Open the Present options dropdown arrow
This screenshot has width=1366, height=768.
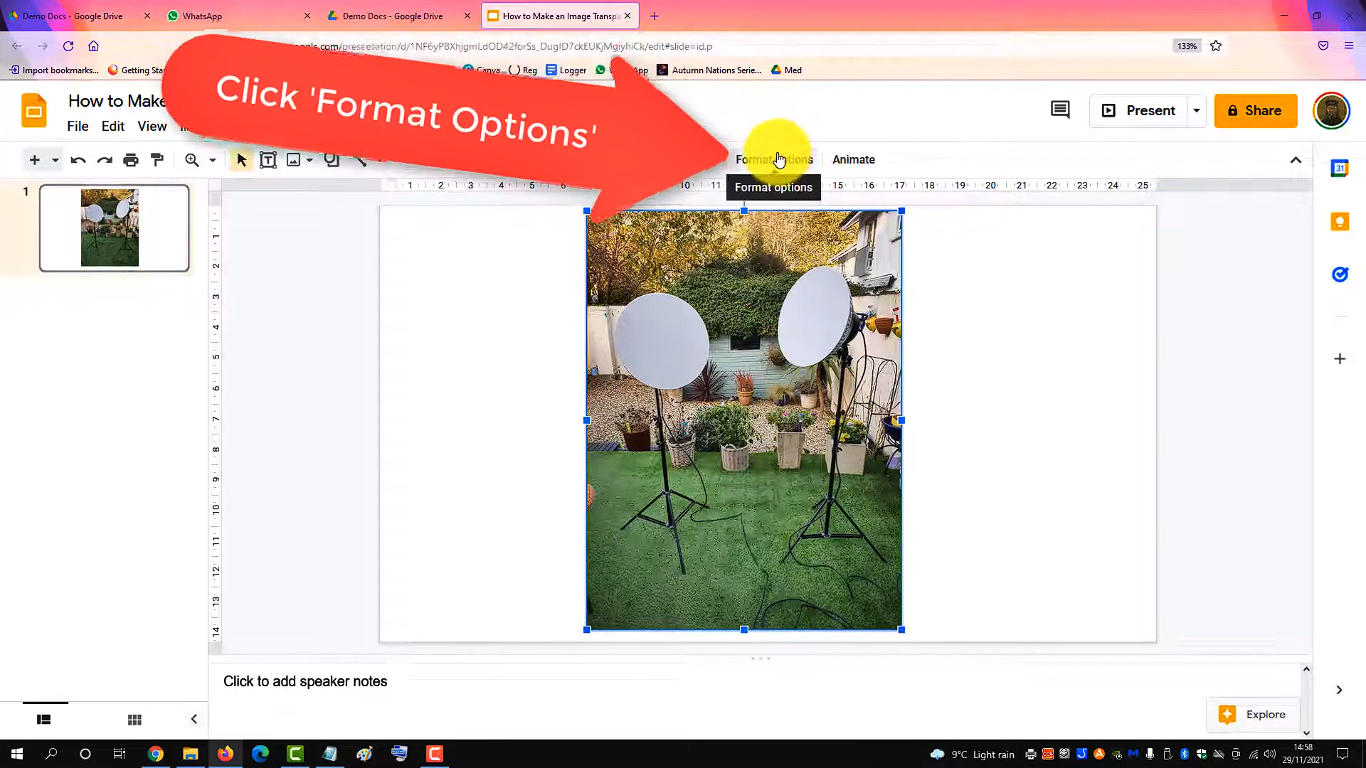click(x=1196, y=110)
